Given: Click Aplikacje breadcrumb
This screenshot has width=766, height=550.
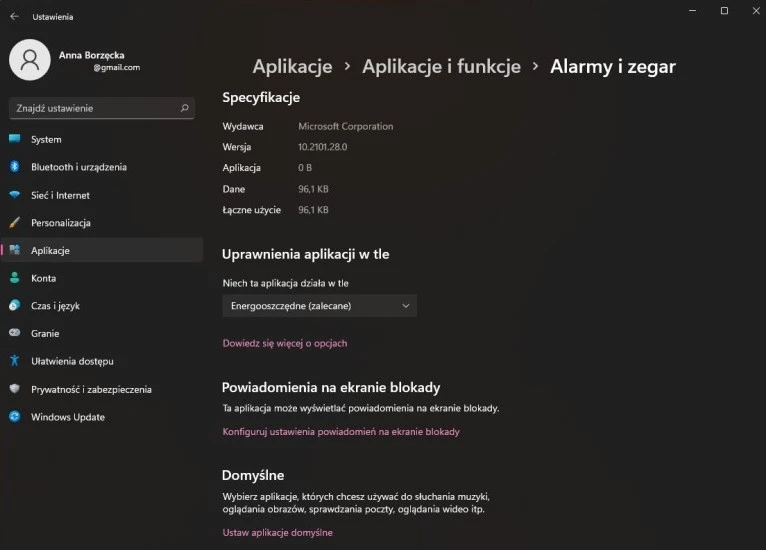Looking at the screenshot, I should tap(292, 66).
